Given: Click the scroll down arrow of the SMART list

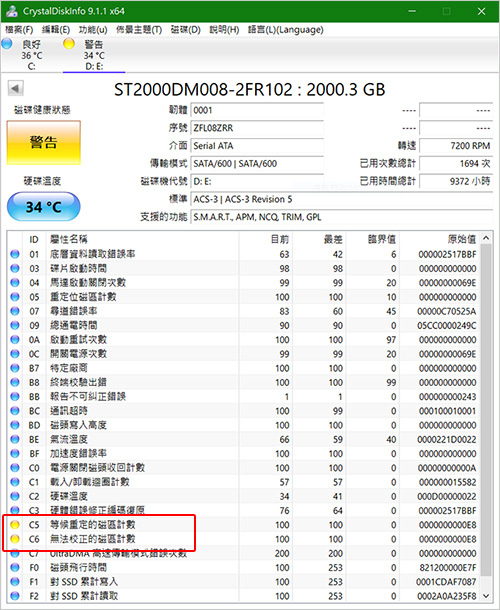Looking at the screenshot, I should tap(486, 596).
